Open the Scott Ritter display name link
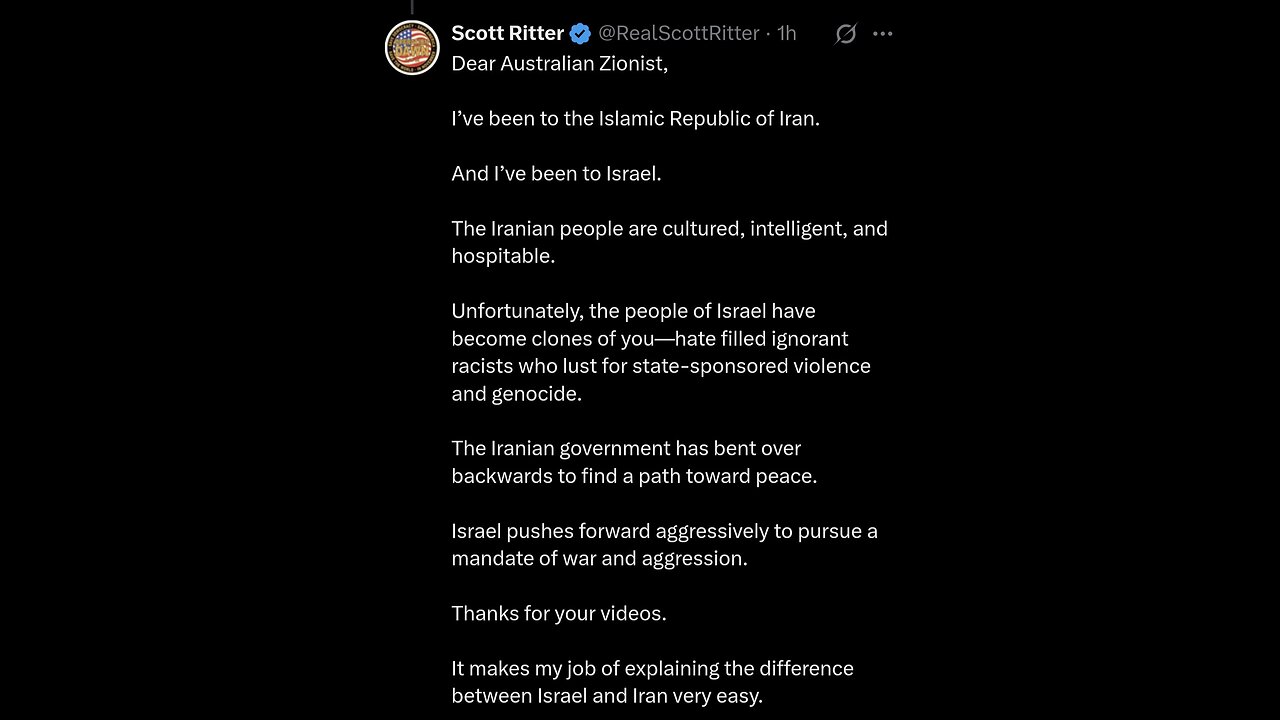 pyautogui.click(x=507, y=33)
